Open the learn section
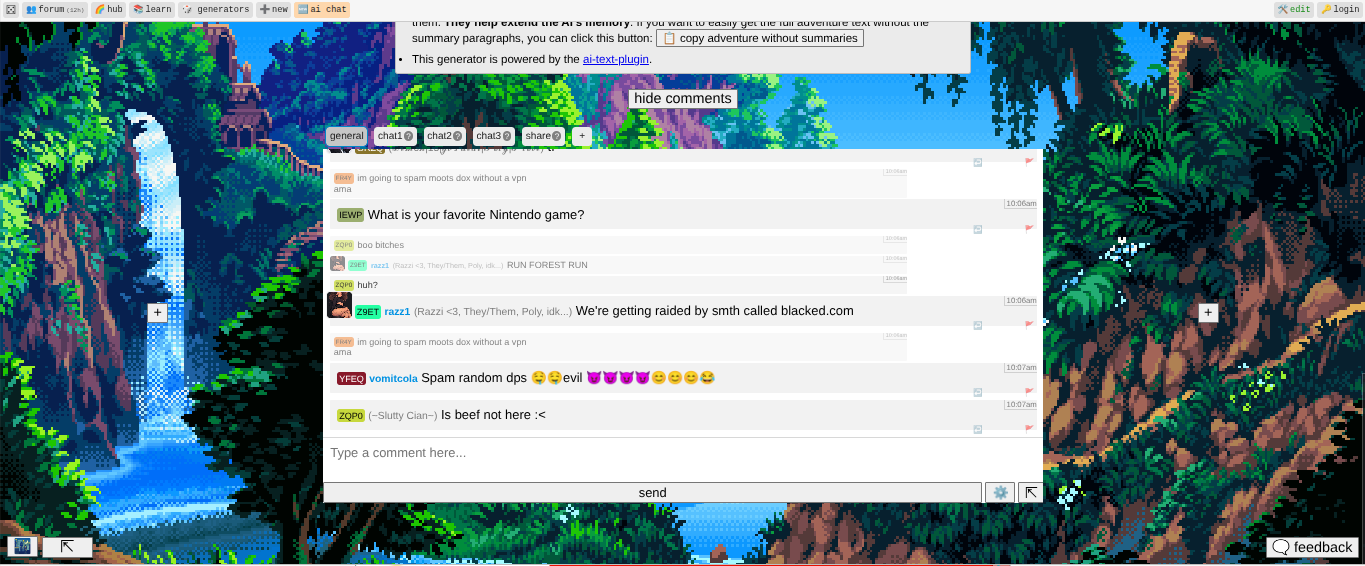The height and width of the screenshot is (566, 1365). tap(152, 9)
